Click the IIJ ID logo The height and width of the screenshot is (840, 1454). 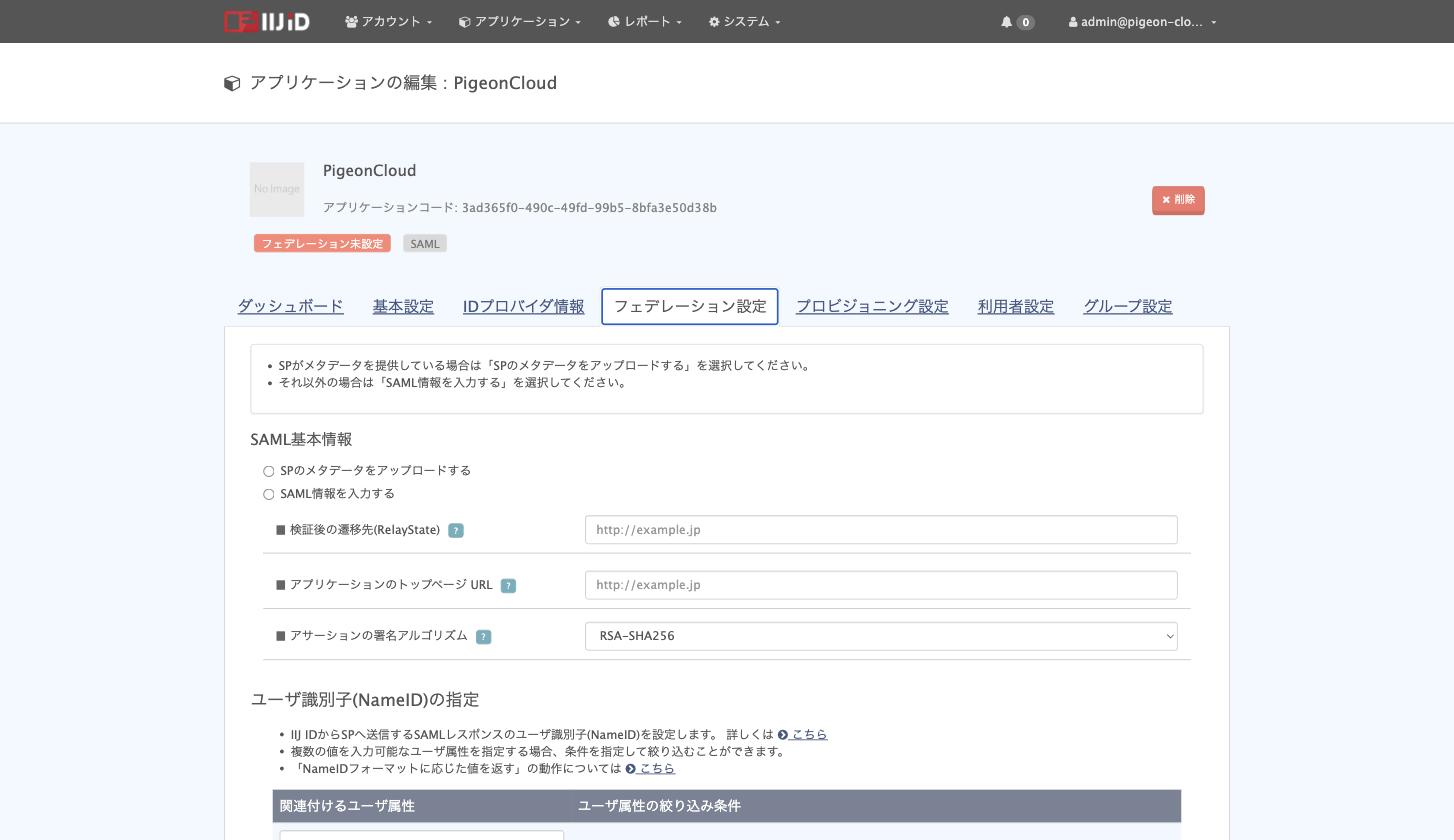267,21
